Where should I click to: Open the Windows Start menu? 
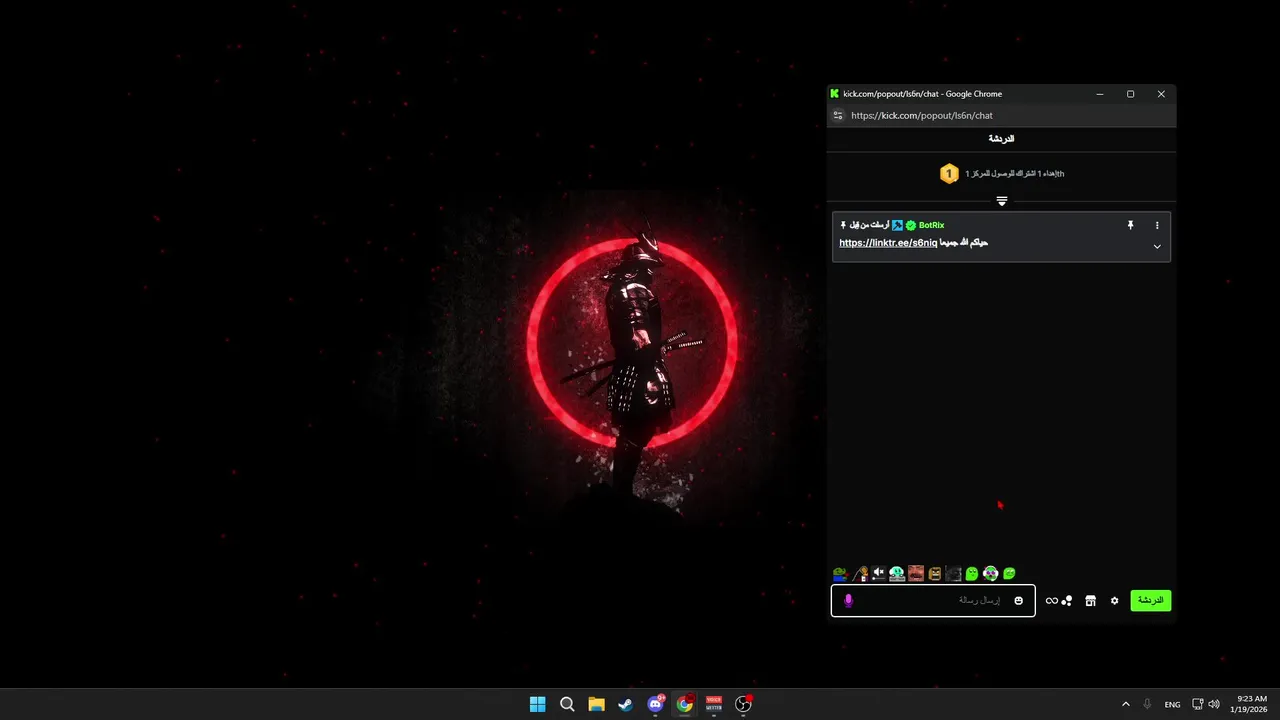537,704
